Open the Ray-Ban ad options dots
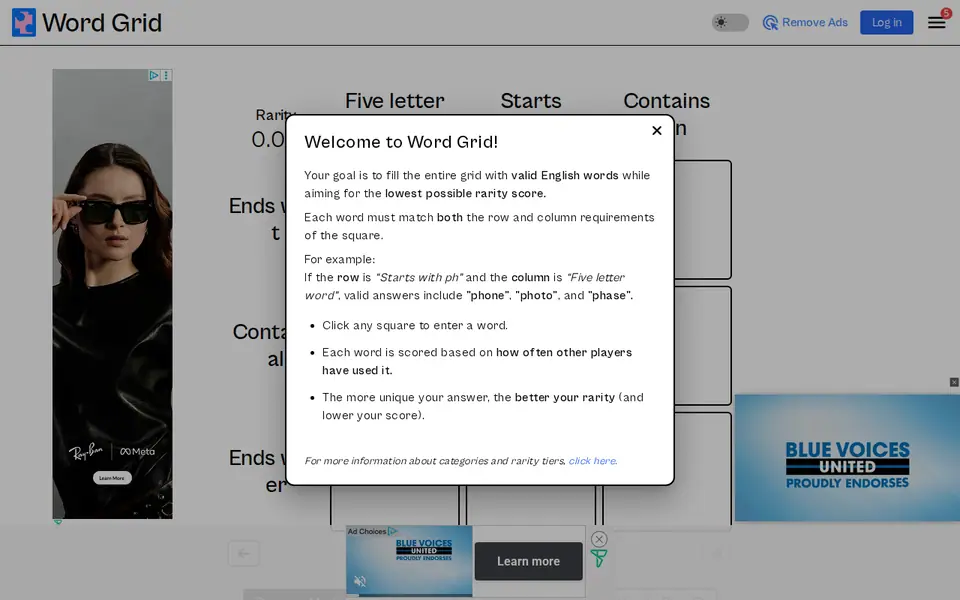 pyautogui.click(x=166, y=75)
